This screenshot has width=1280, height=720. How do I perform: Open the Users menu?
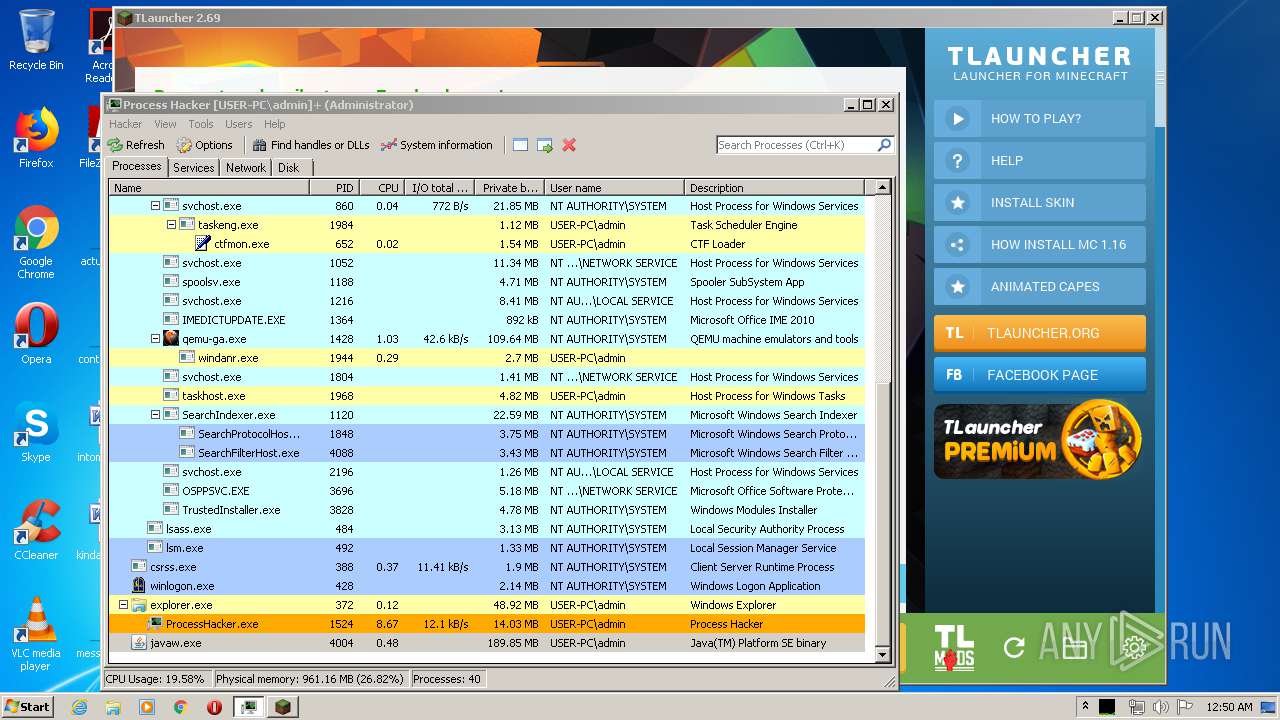(238, 124)
